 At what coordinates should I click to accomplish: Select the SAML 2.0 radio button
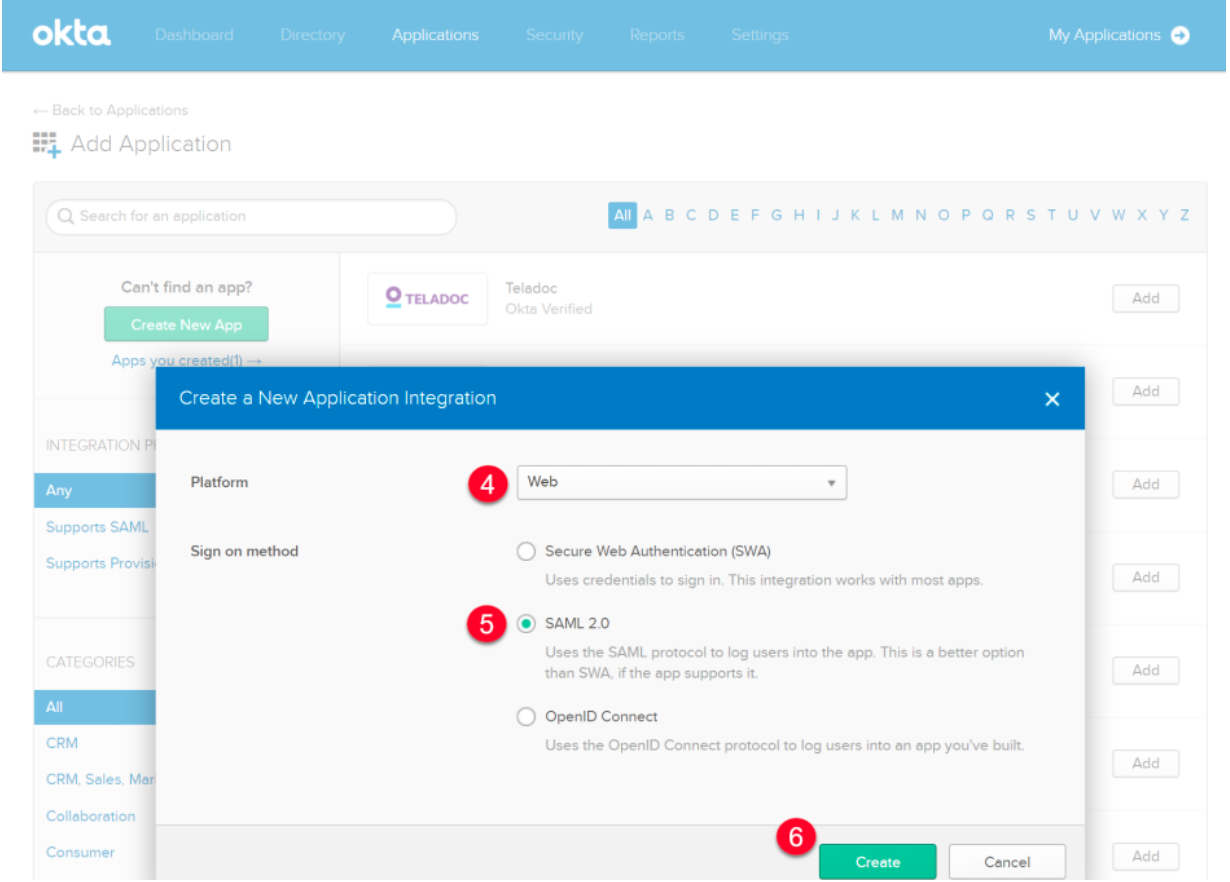(527, 621)
